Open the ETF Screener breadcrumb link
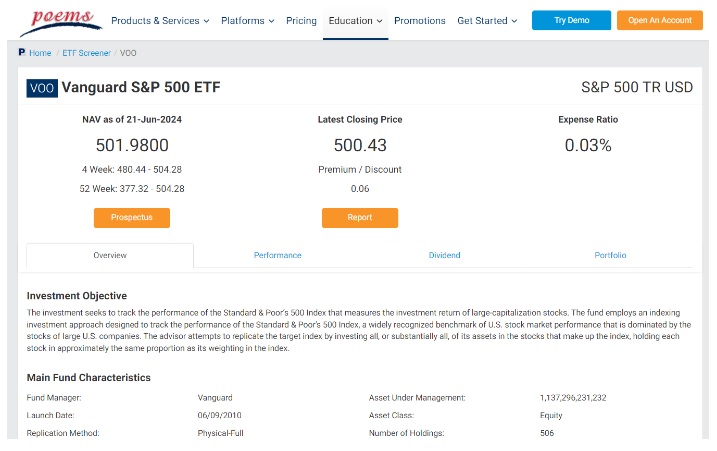 [x=86, y=53]
